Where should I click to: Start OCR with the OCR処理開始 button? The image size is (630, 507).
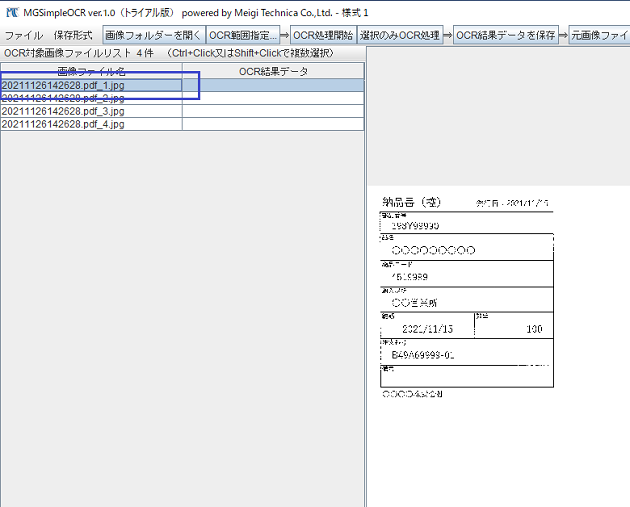[322, 35]
